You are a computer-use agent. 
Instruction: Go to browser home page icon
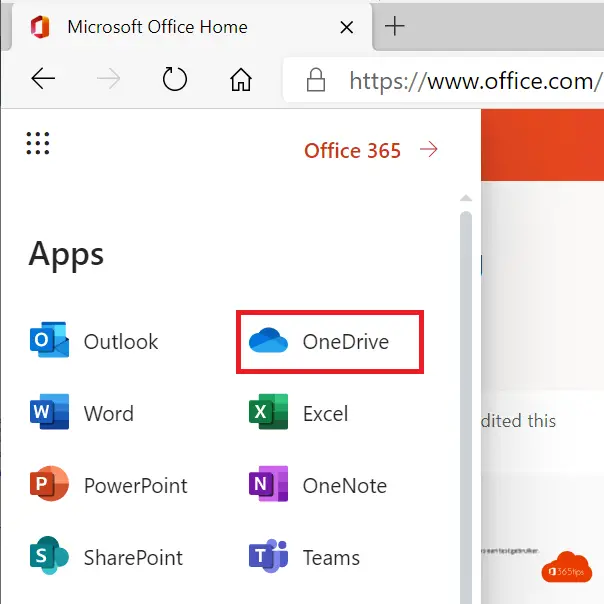pos(241,79)
